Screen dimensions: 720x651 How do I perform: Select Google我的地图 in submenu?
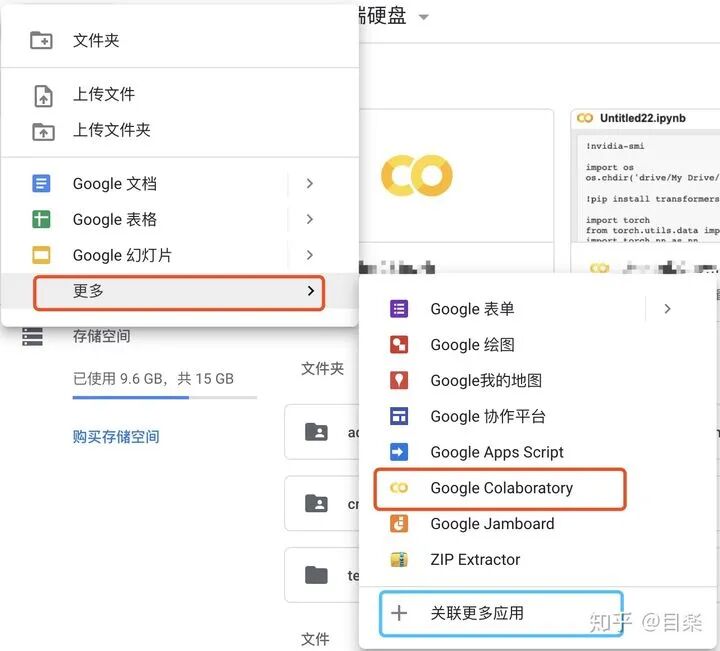(x=537, y=381)
